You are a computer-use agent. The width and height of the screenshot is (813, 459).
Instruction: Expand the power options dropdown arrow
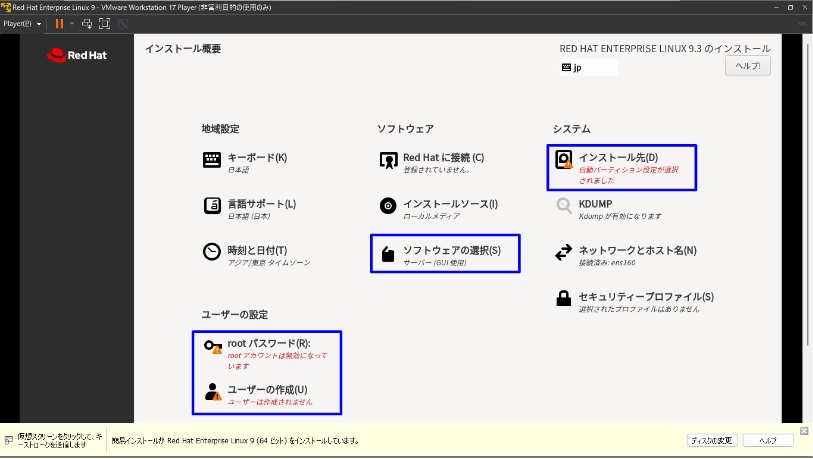72,24
